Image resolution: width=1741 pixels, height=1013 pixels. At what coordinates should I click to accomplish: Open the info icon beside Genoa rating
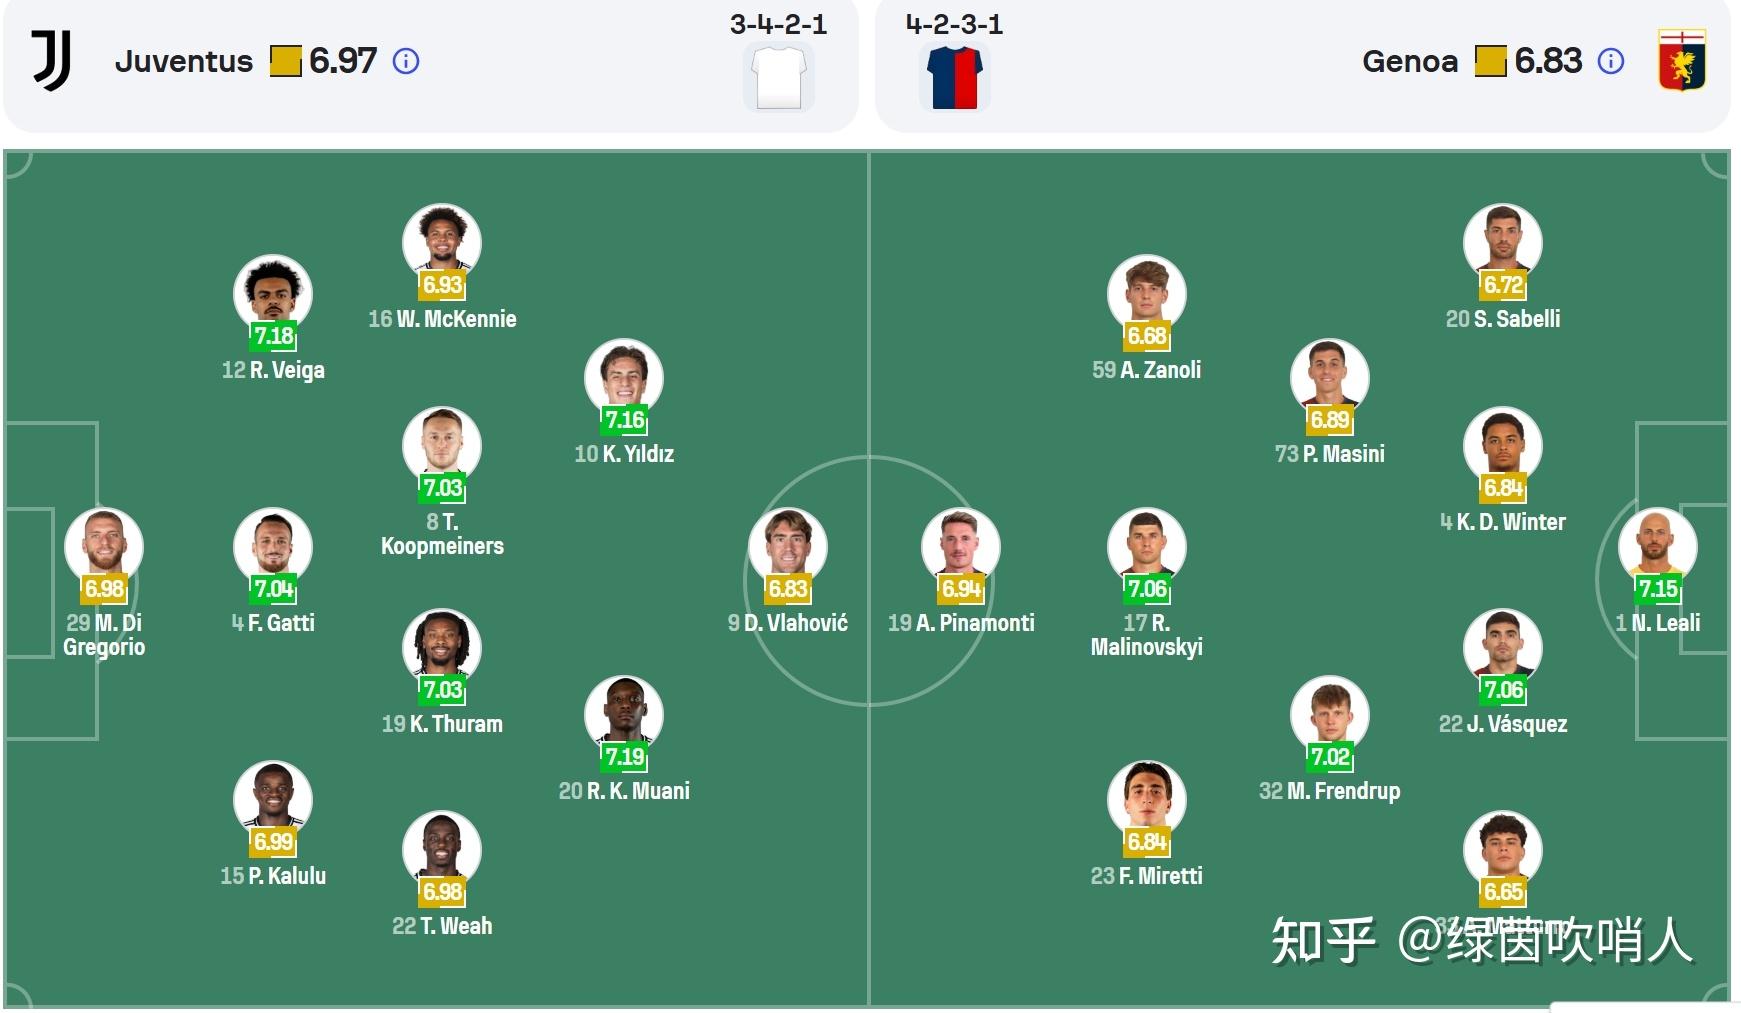click(x=1611, y=62)
